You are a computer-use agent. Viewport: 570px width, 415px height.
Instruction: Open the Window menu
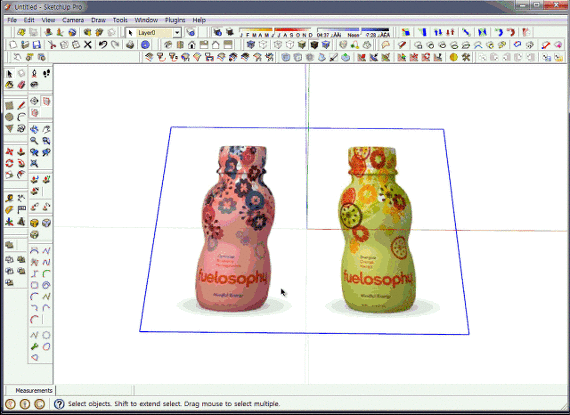coord(146,20)
